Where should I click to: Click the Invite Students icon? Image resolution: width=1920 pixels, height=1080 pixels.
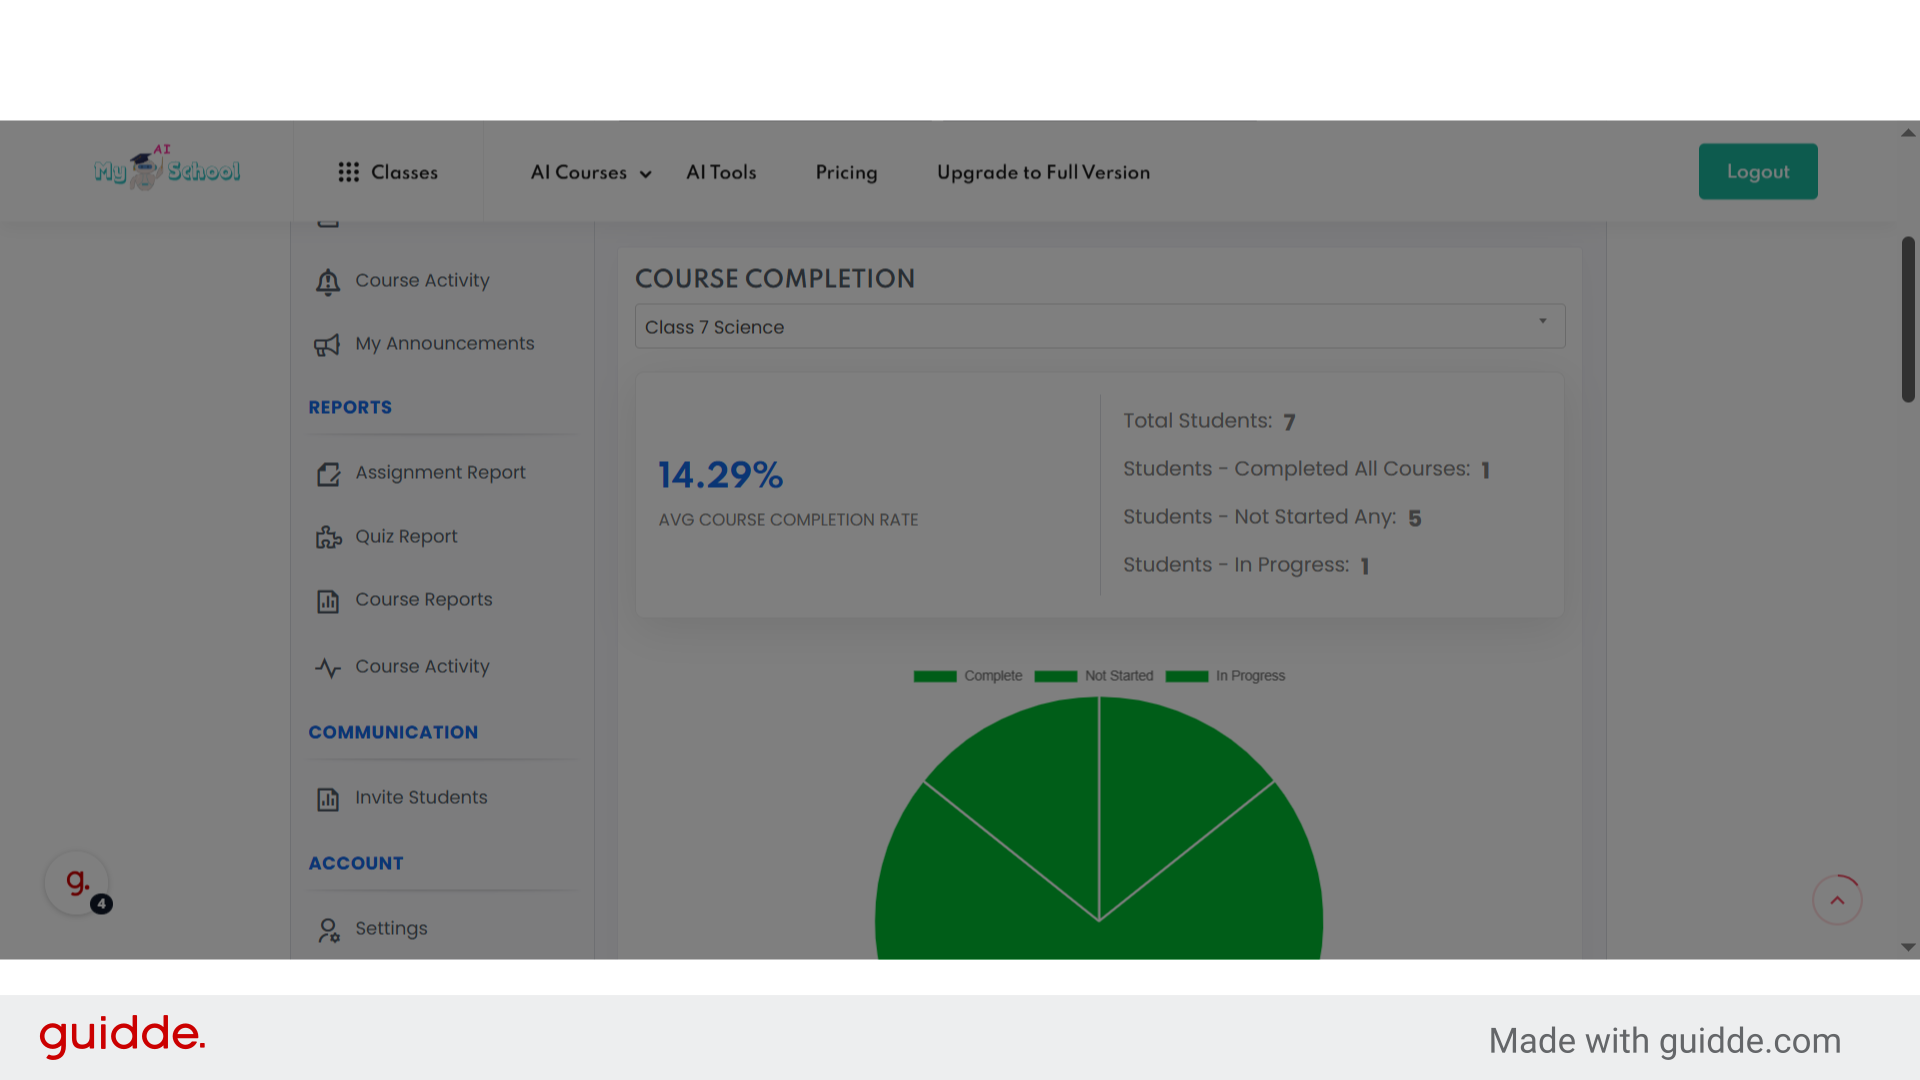point(328,799)
